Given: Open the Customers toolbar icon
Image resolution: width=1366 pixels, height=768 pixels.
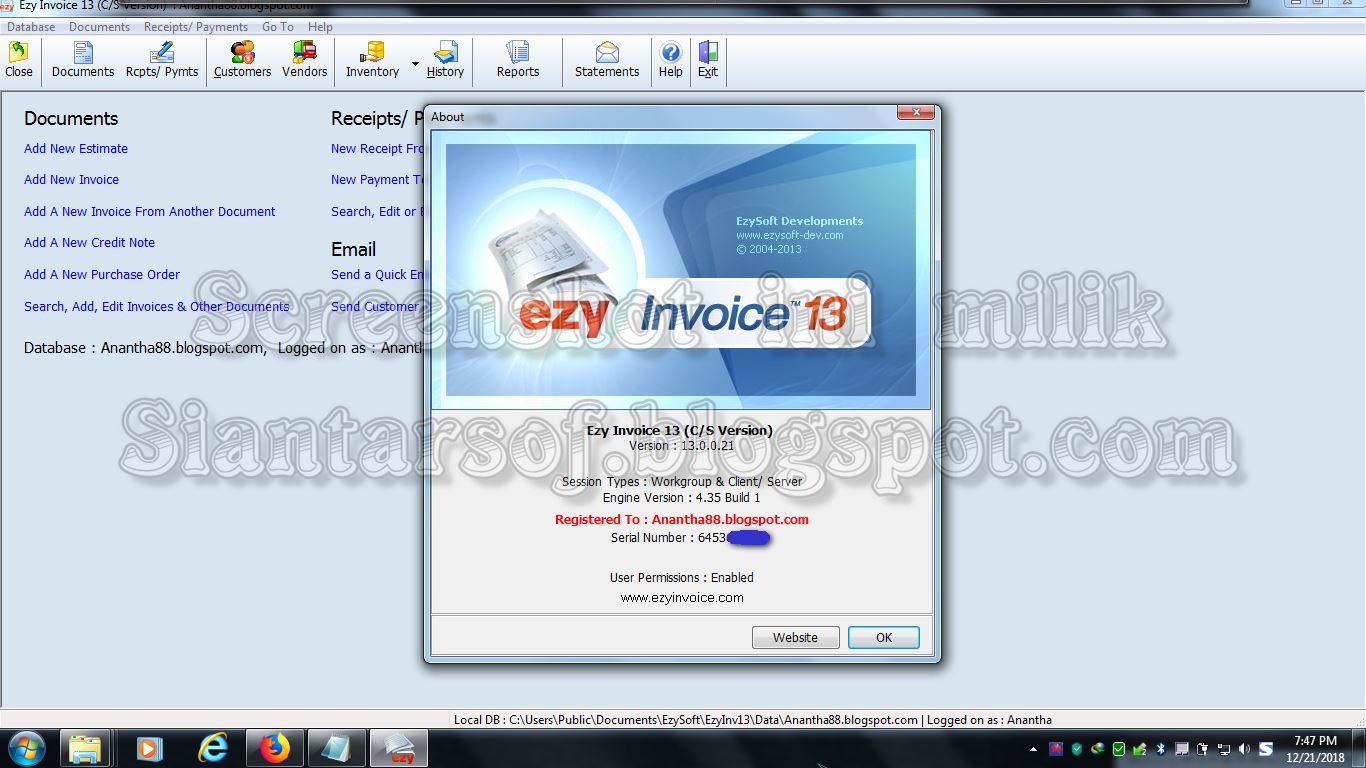Looking at the screenshot, I should (x=242, y=60).
